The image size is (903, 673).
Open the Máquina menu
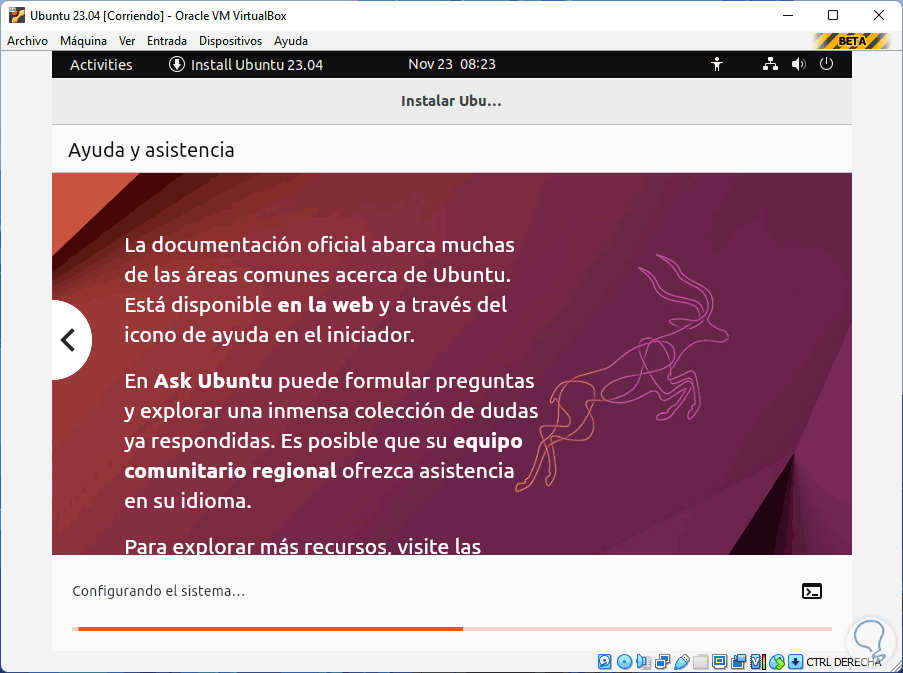coord(84,41)
